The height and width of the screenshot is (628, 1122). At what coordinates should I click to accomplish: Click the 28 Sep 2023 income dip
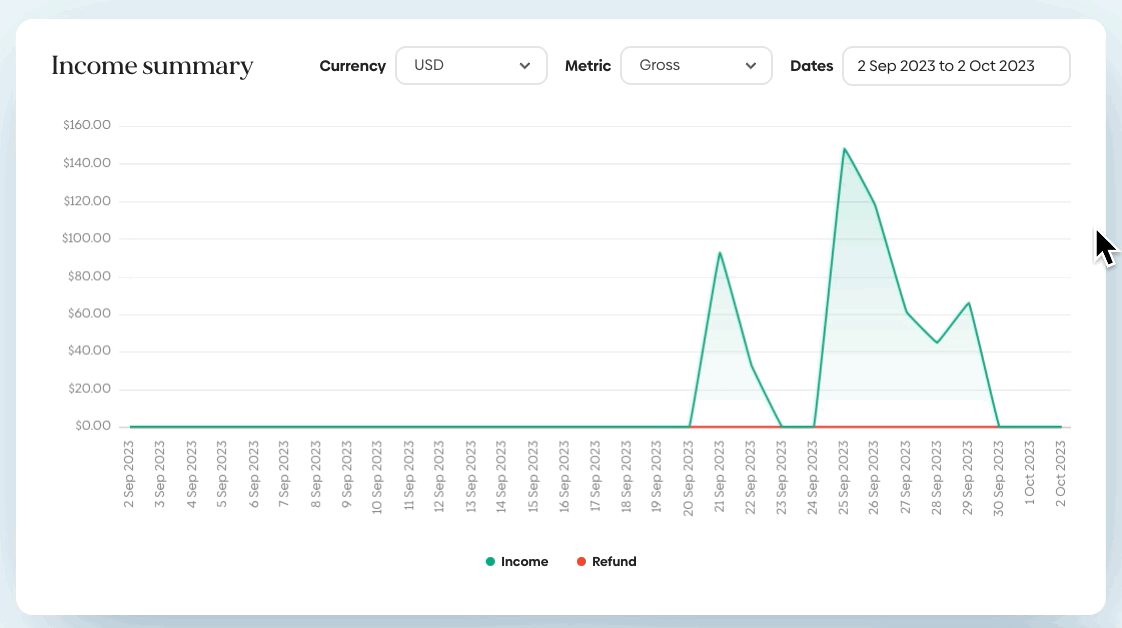click(937, 343)
